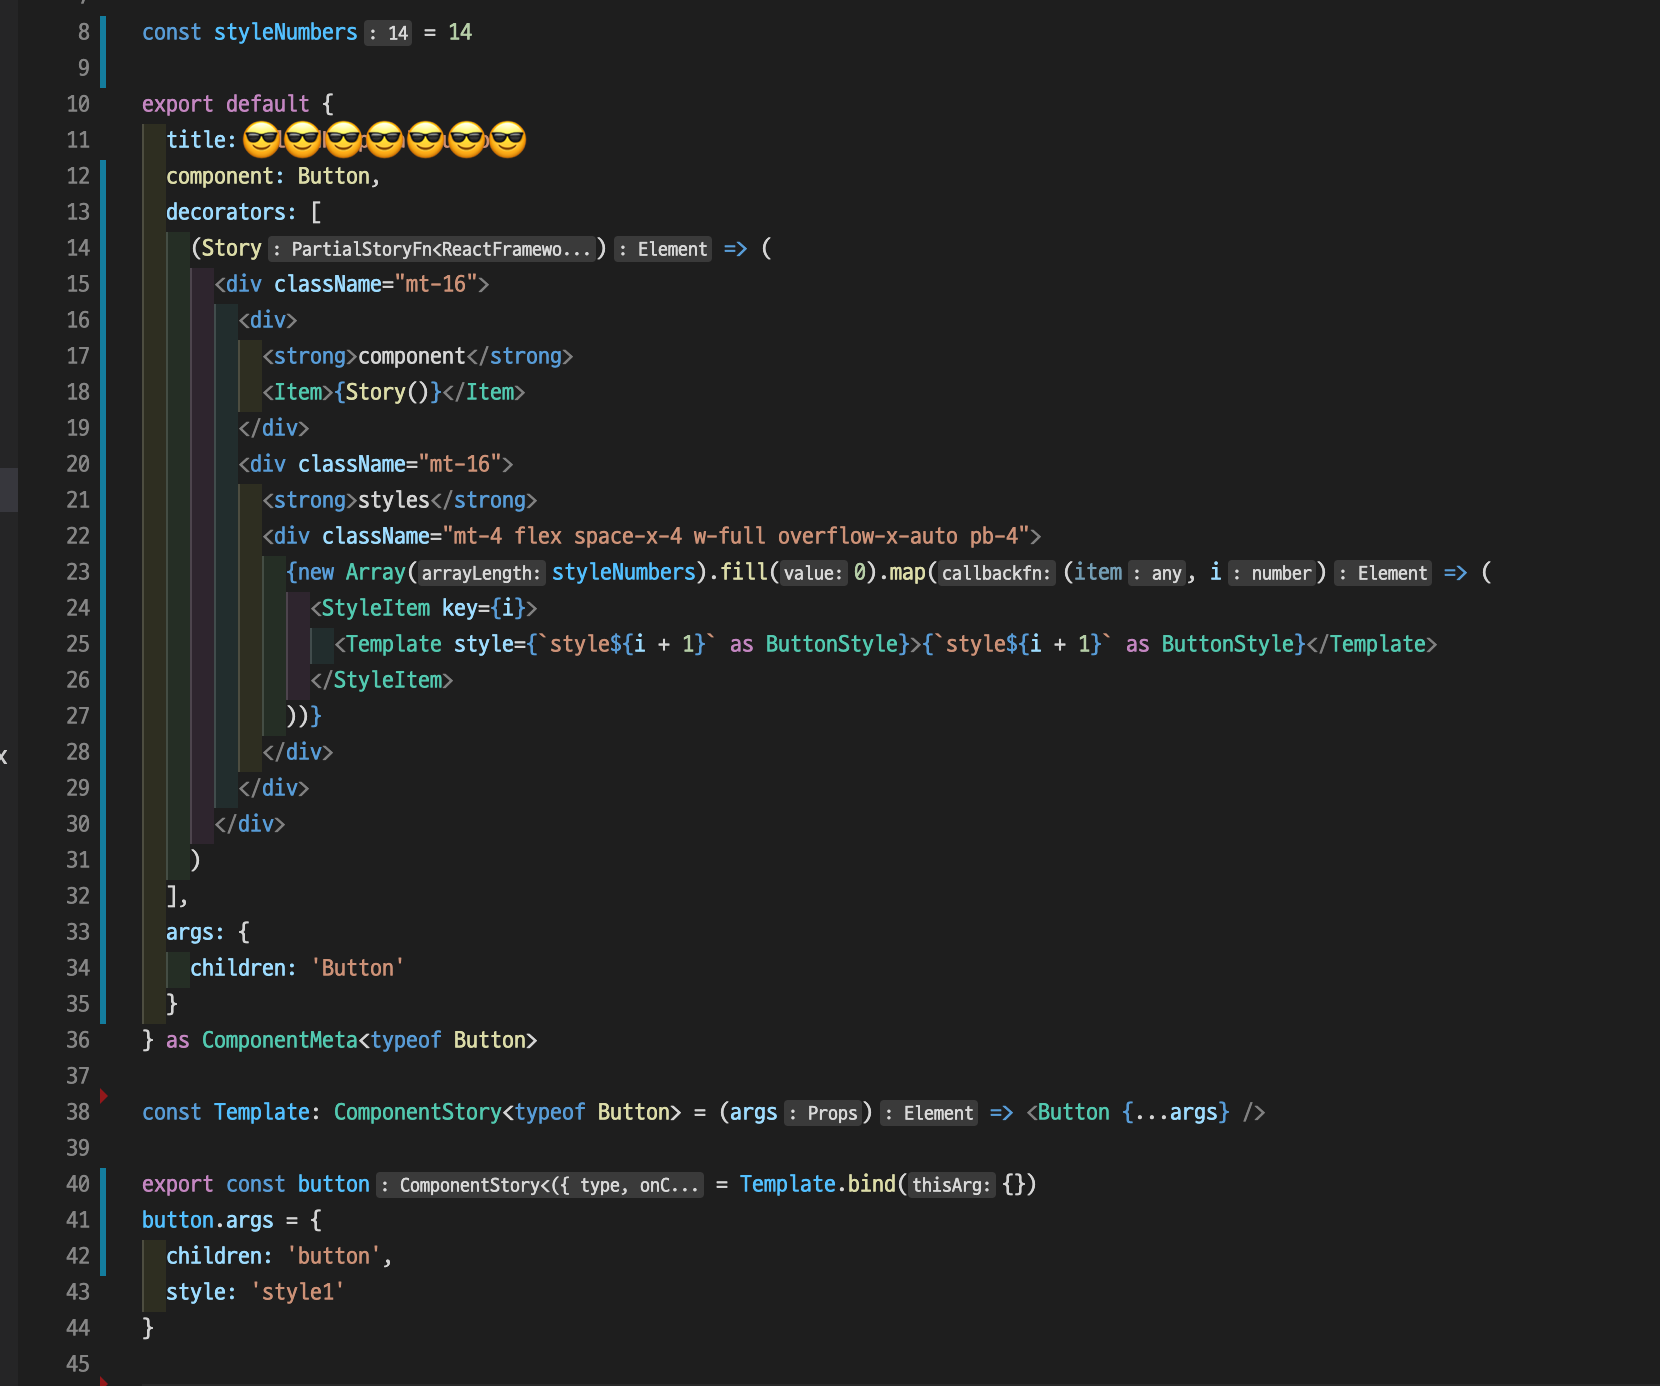Viewport: 1660px width, 1386px height.
Task: Click 'component: Button,' on line 12
Action: (x=273, y=176)
